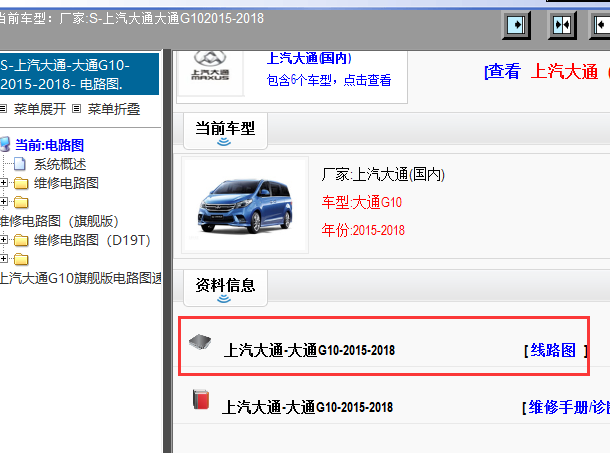The height and width of the screenshot is (453, 610).
Task: Expand the 上汽大通G10旗舰版电路图 tree node
Action: coord(4,258)
